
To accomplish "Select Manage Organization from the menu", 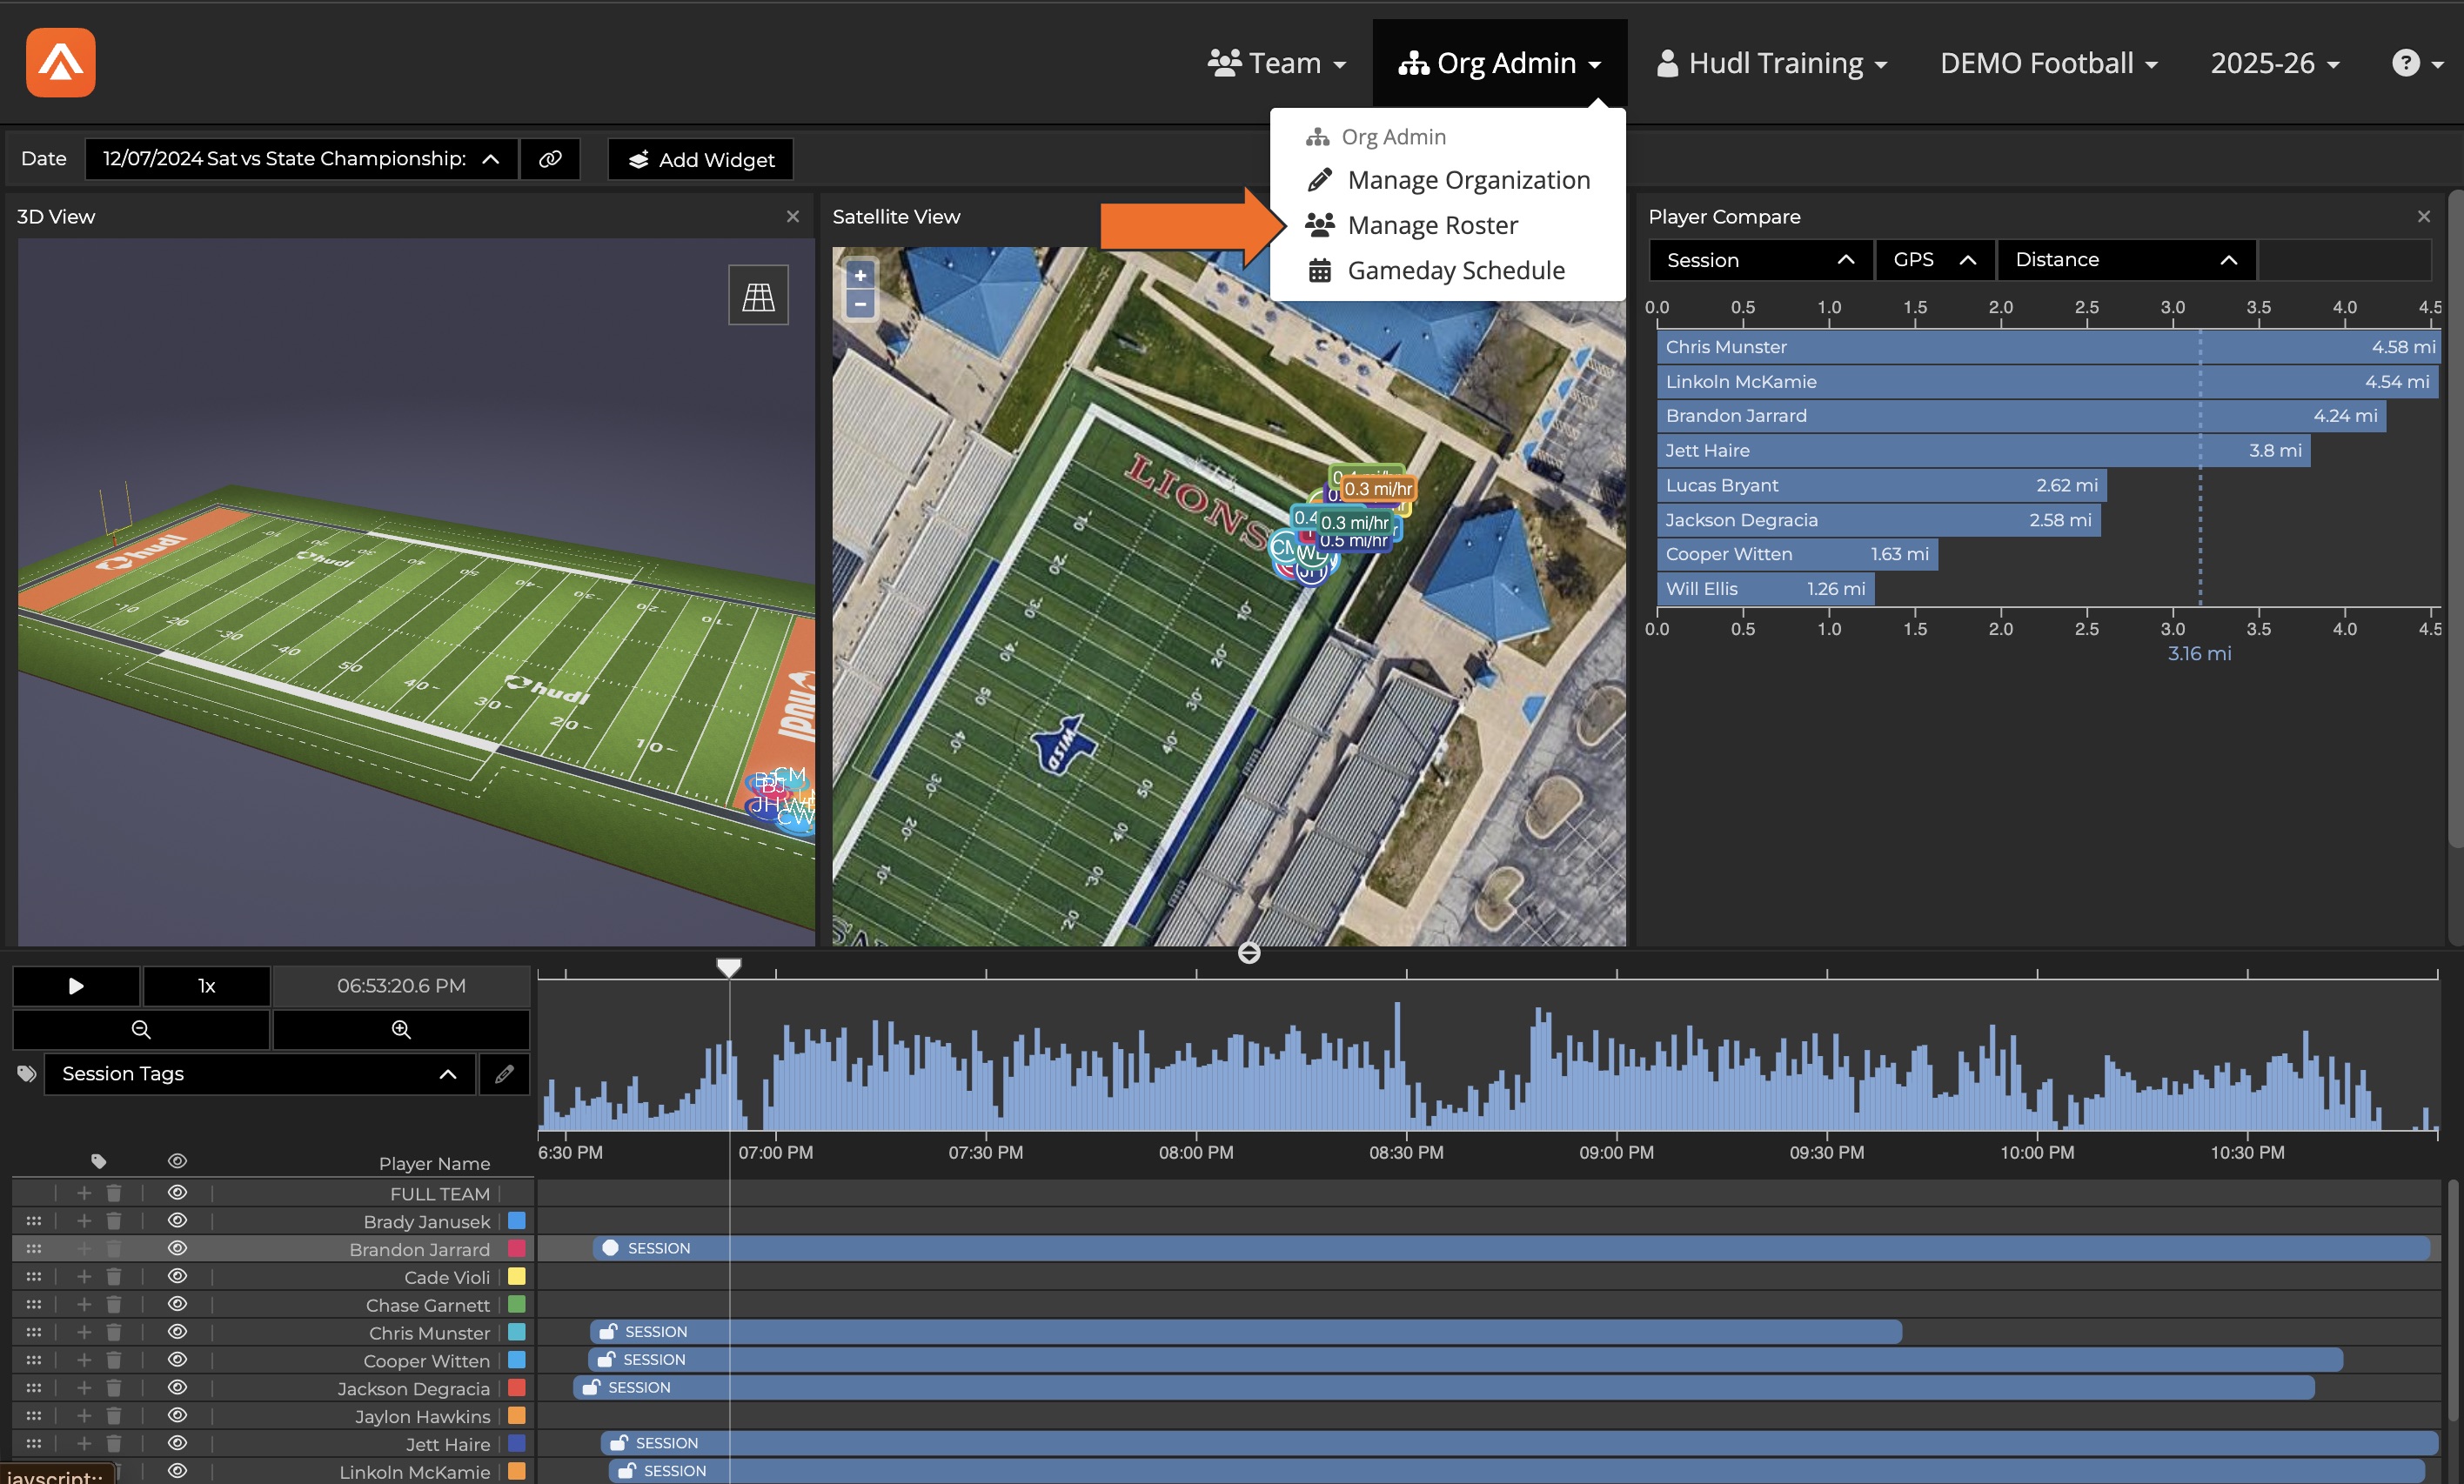I will pyautogui.click(x=1447, y=180).
